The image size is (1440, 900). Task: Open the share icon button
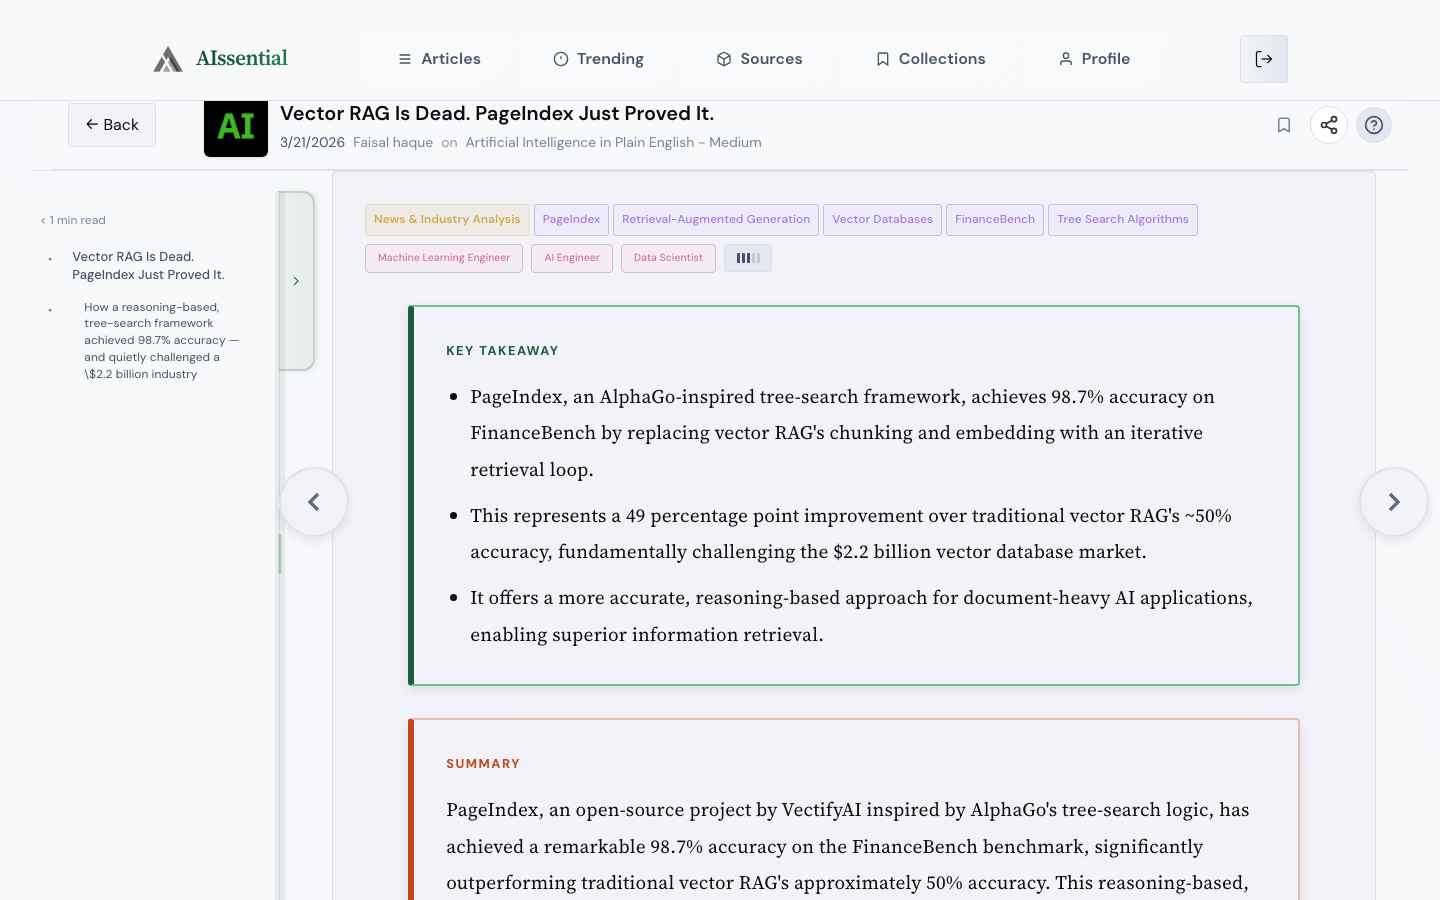(1329, 125)
